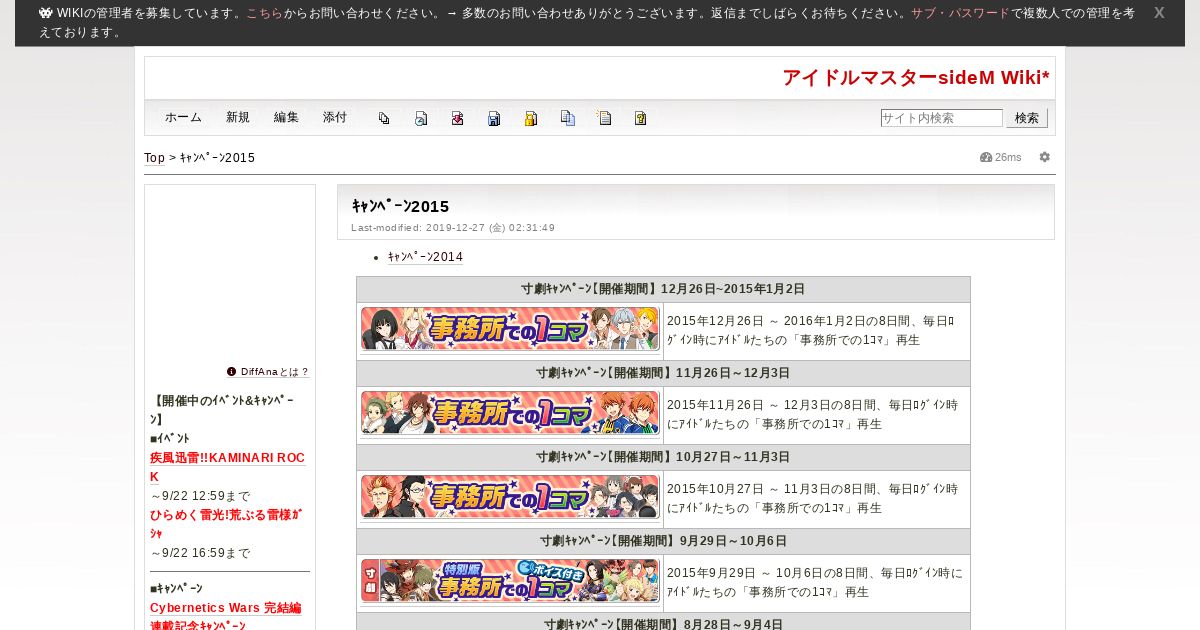The width and height of the screenshot is (1200, 630).
Task: Follow the こちら link in the notice banner
Action: pyautogui.click(x=264, y=14)
